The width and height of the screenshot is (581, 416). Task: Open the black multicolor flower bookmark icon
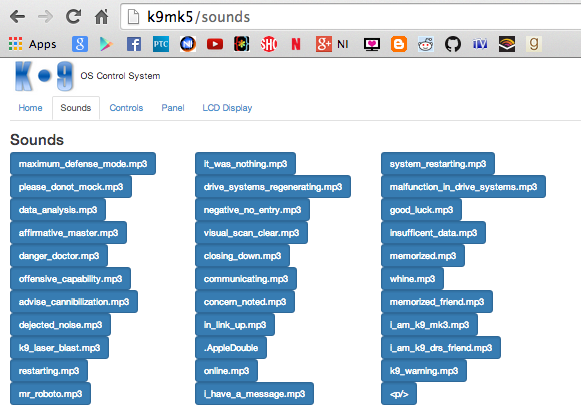tap(242, 44)
